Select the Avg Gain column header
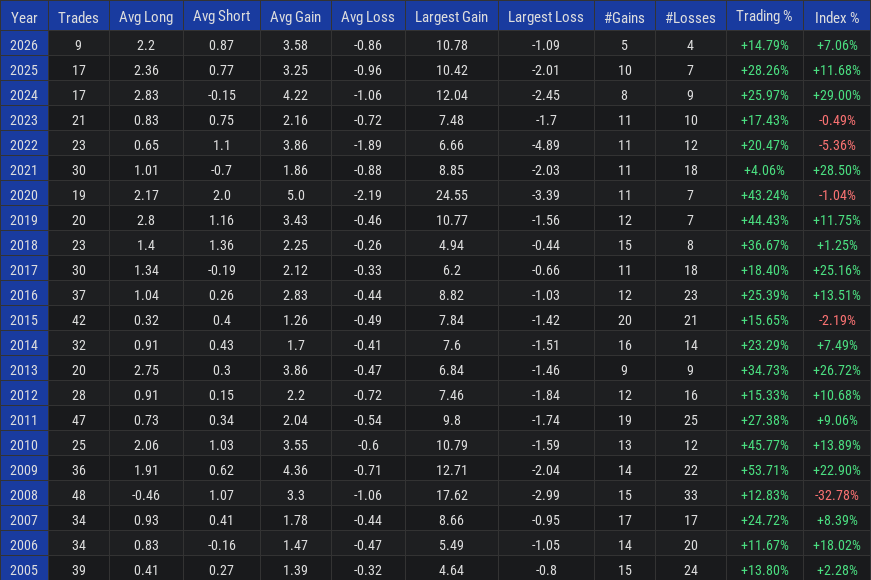 coord(296,16)
